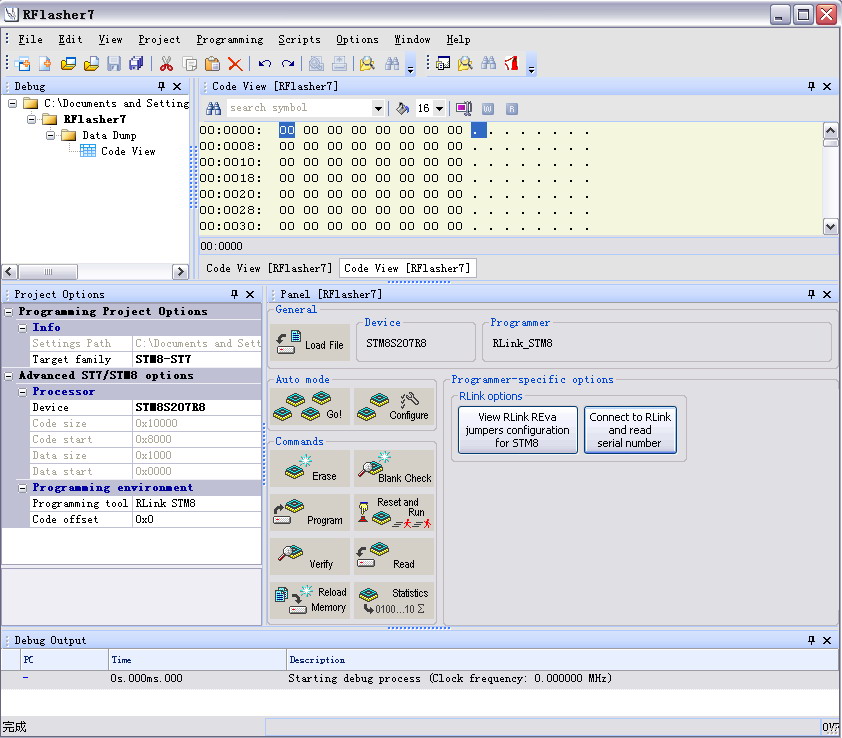This screenshot has width=842, height=738.
Task: Click the Open File folder icon
Action: [91, 63]
